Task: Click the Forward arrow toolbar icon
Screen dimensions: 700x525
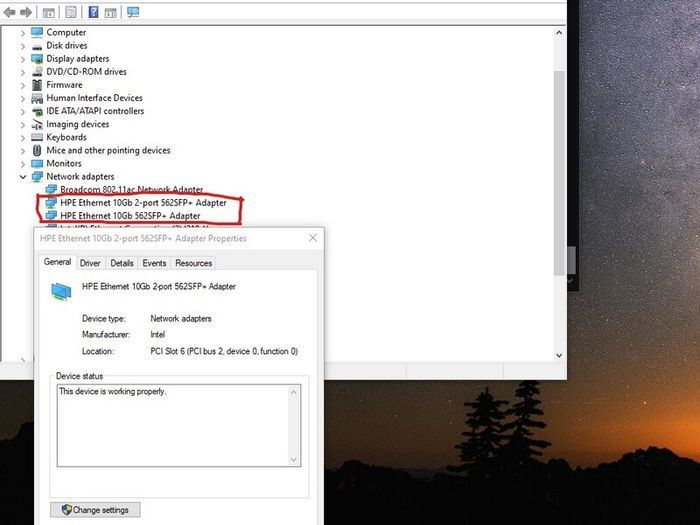Action: [x=26, y=12]
